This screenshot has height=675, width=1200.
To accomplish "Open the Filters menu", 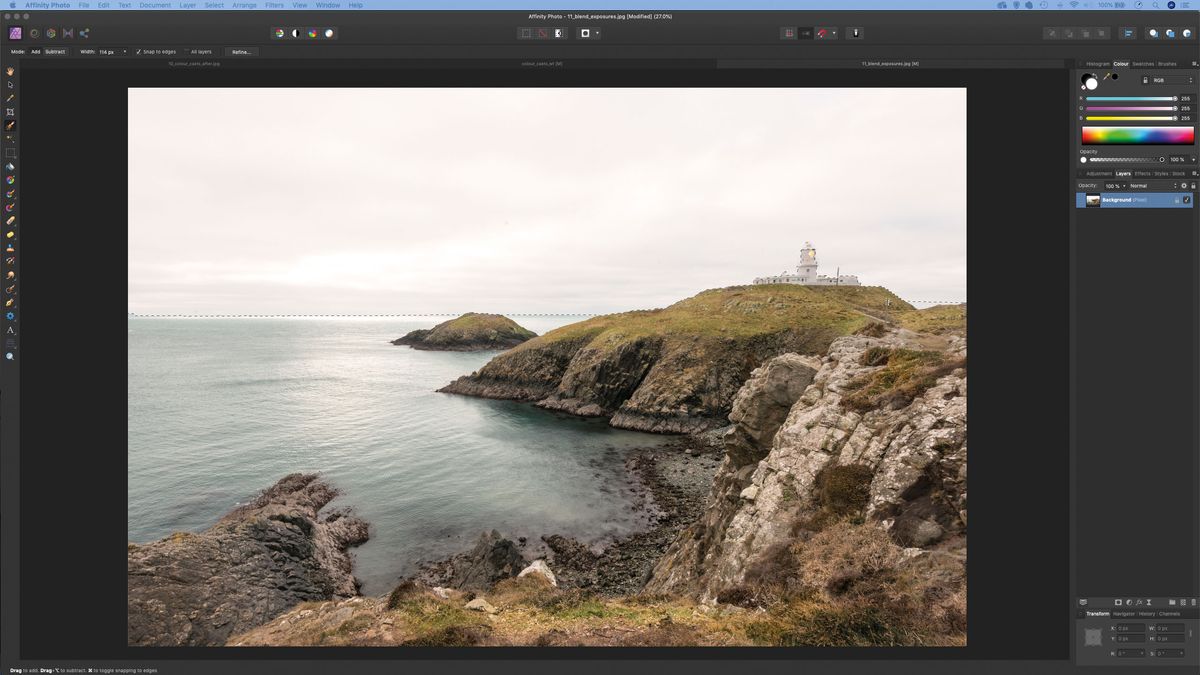I will coord(273,5).
